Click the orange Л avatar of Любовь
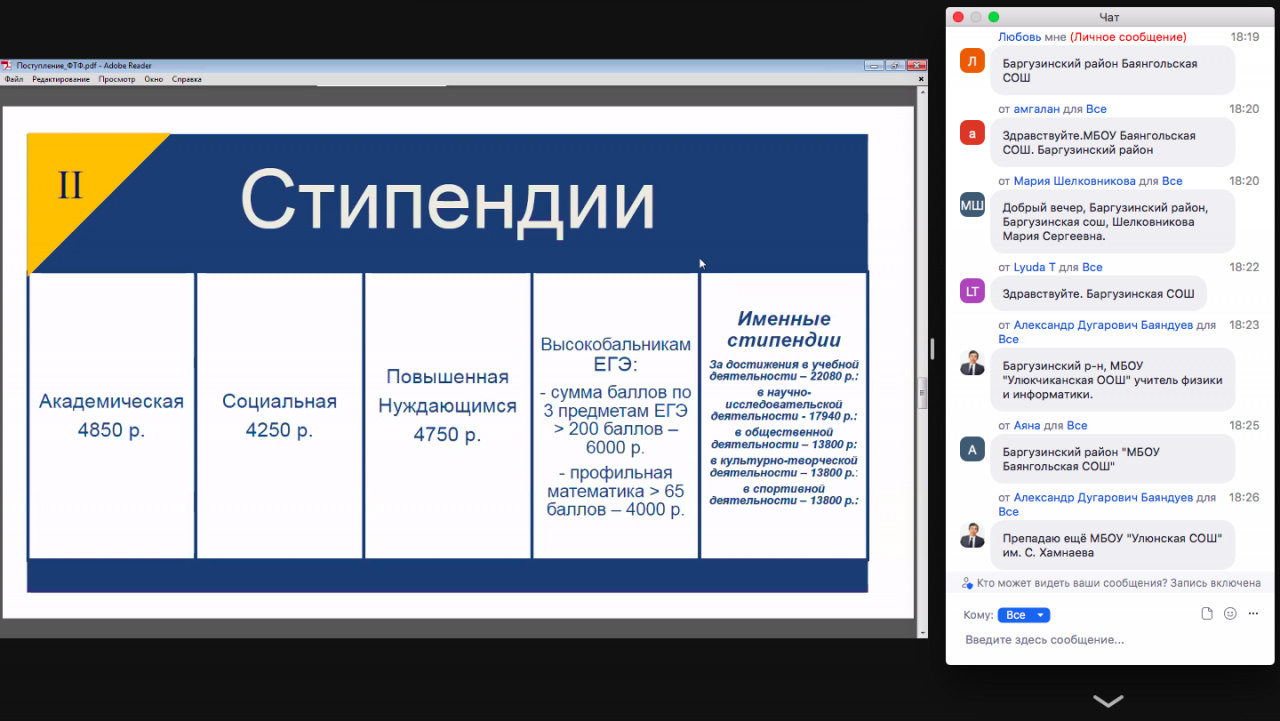Image resolution: width=1280 pixels, height=721 pixels. click(x=972, y=61)
